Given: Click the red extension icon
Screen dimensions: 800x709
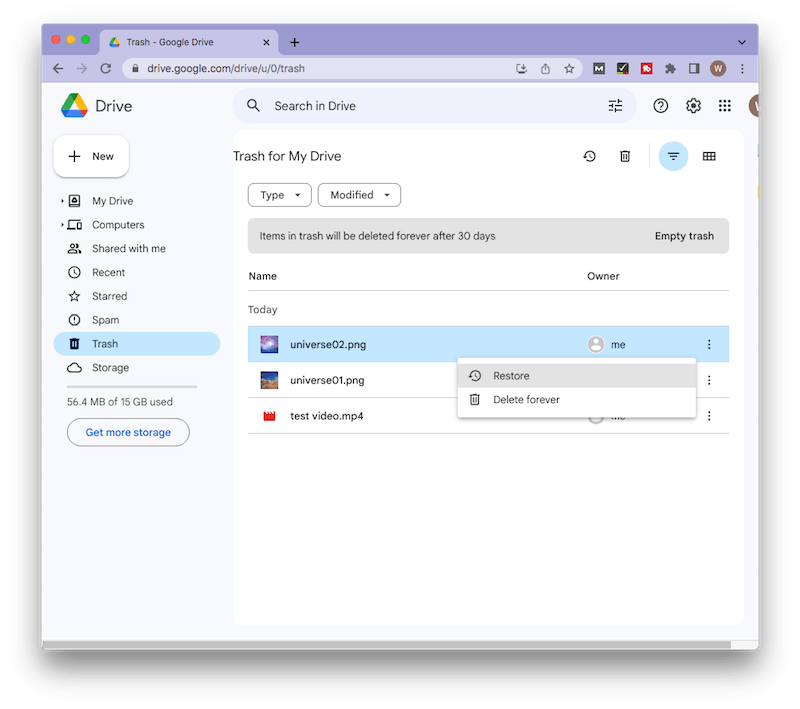Looking at the screenshot, I should pyautogui.click(x=646, y=68).
